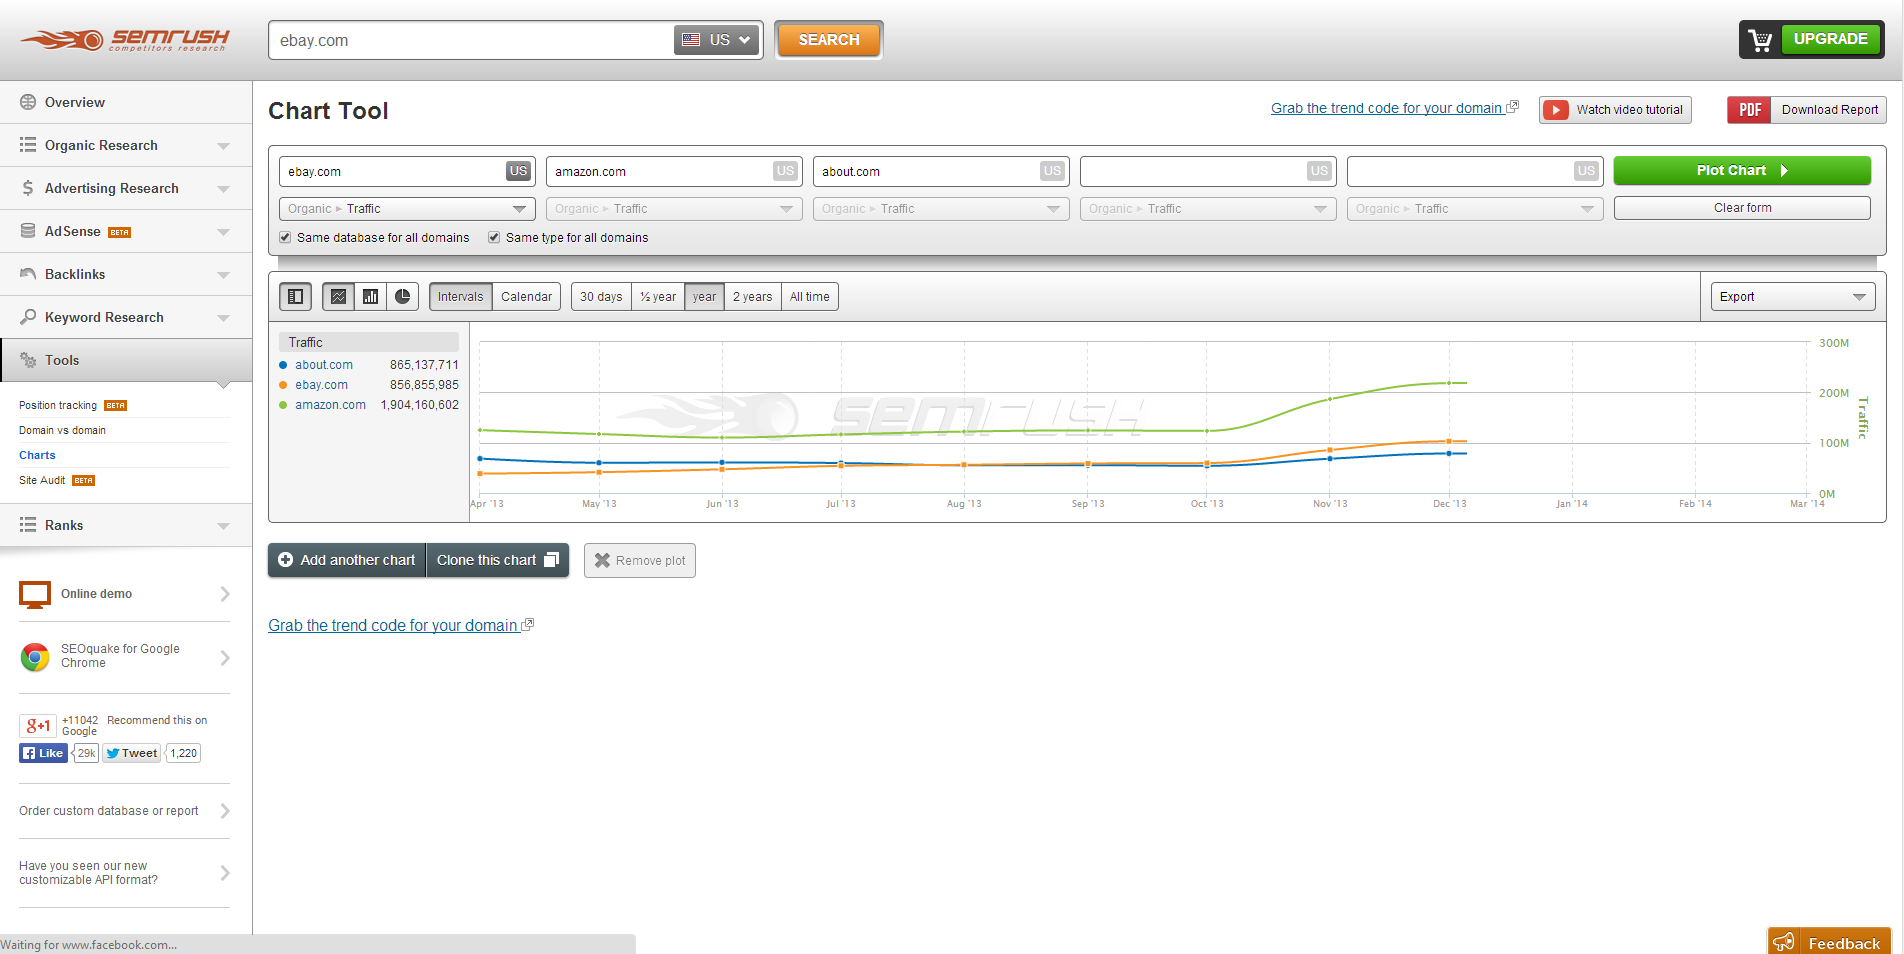Viewport: 1904px width, 954px height.
Task: Click the Ranks list icon
Action: tap(28, 525)
